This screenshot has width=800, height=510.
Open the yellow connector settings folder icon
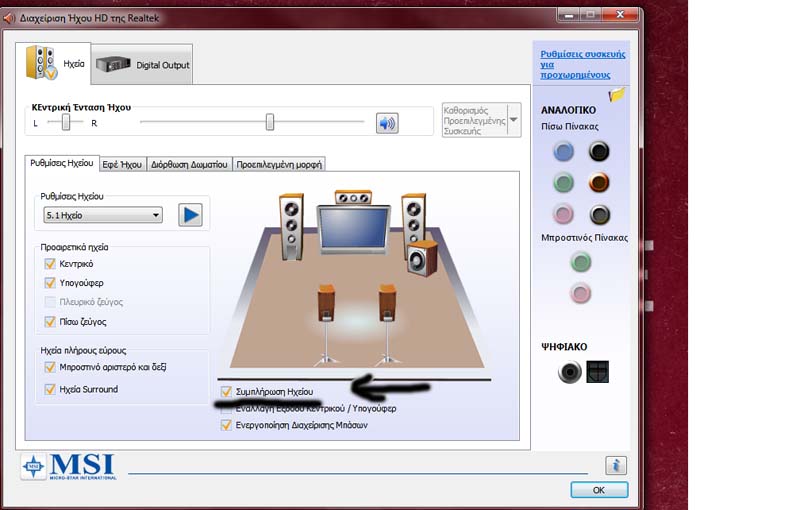pos(616,95)
